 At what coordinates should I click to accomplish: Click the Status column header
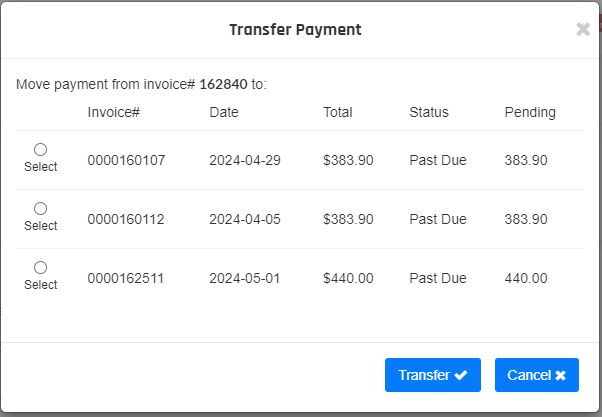click(429, 112)
